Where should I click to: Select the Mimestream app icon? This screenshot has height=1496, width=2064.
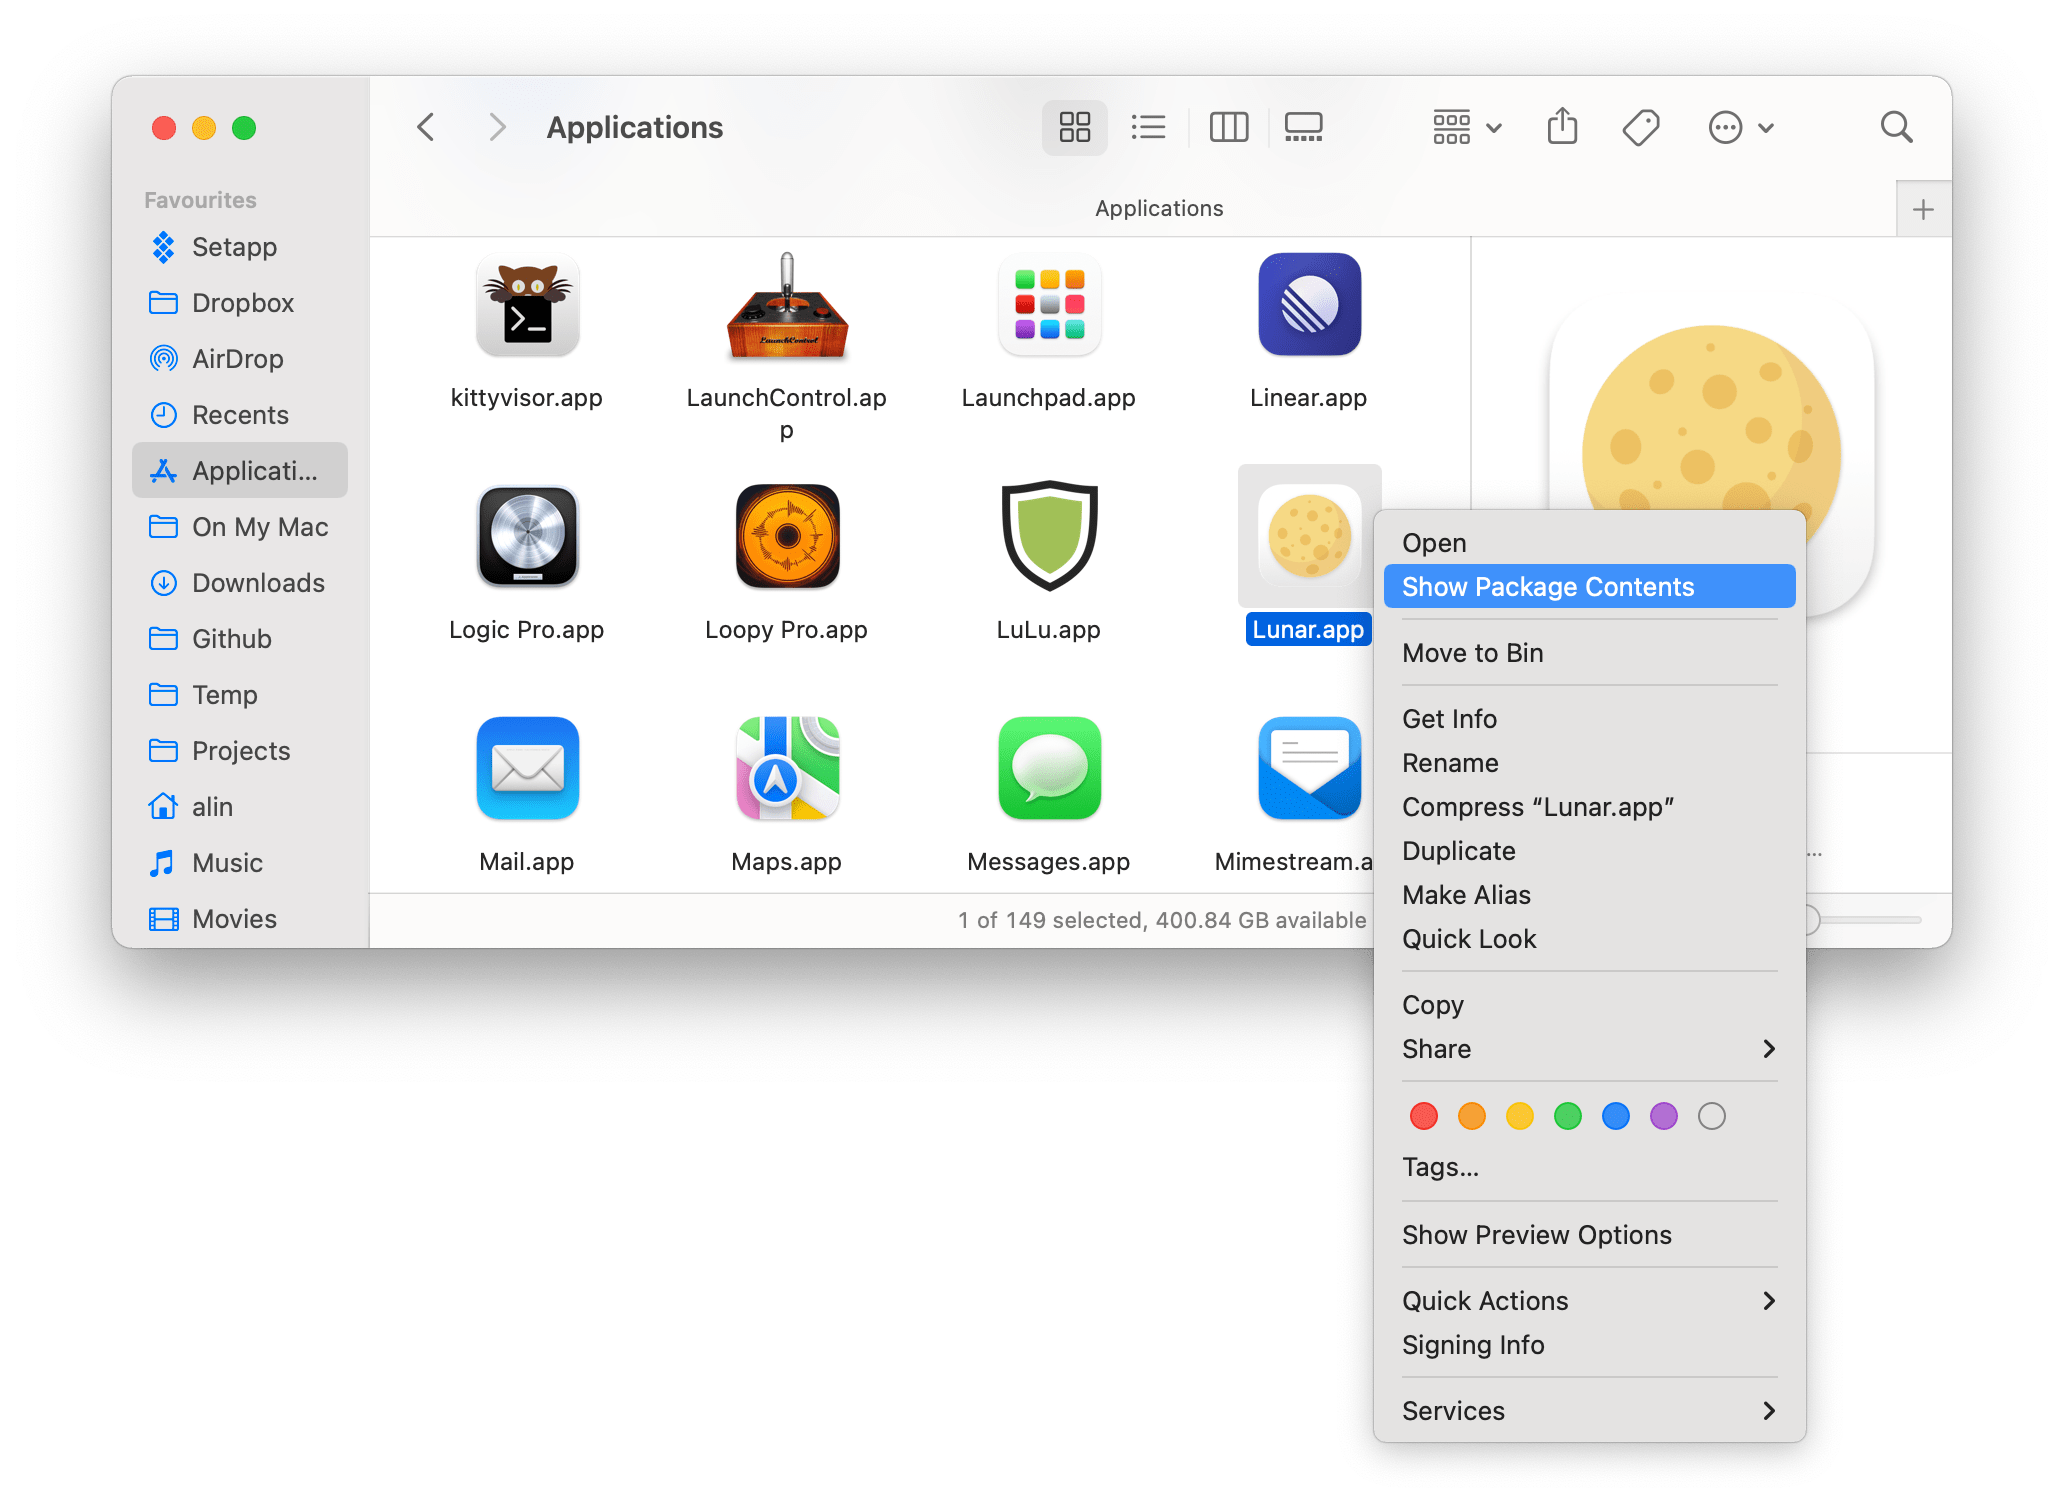tap(1309, 769)
